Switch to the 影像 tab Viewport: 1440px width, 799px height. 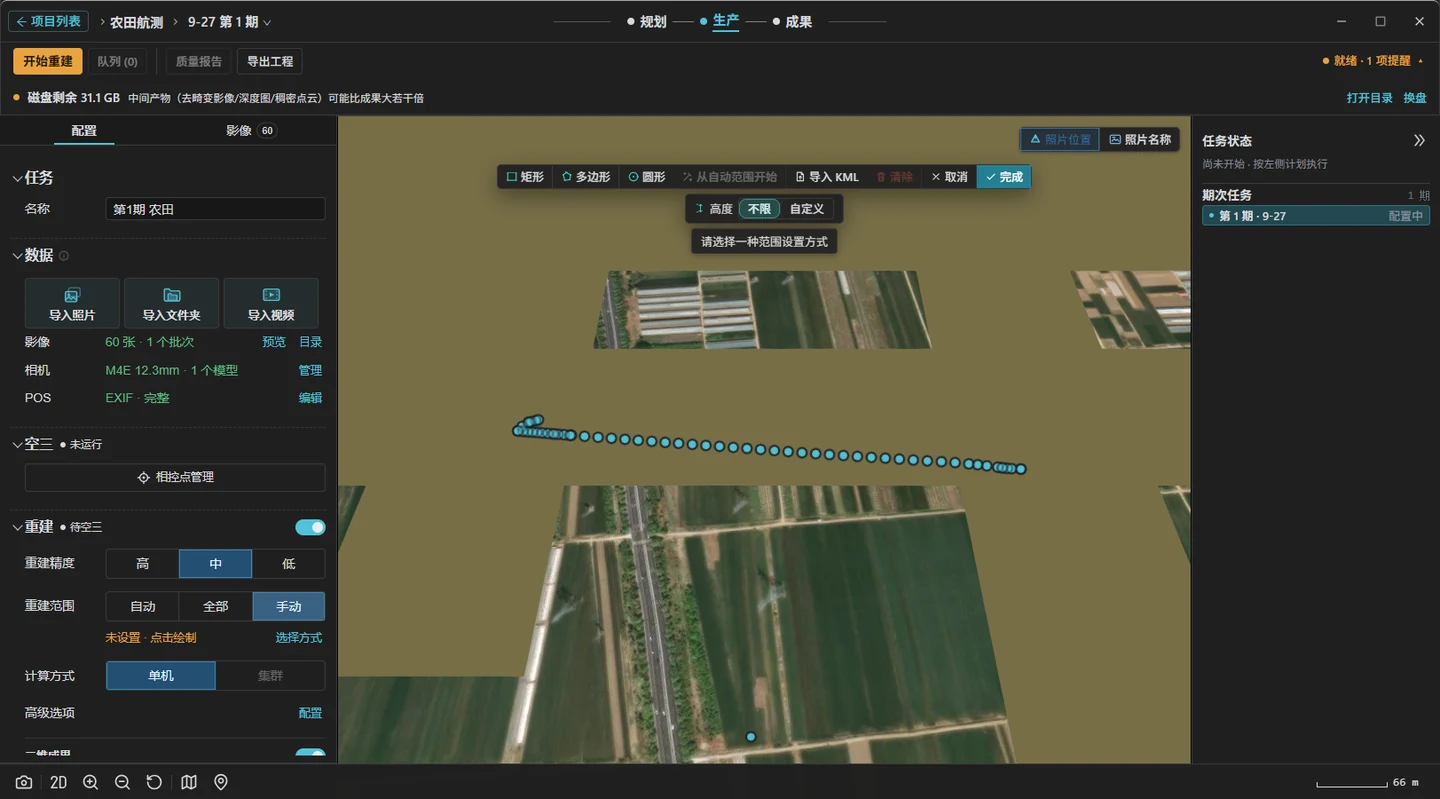point(250,130)
